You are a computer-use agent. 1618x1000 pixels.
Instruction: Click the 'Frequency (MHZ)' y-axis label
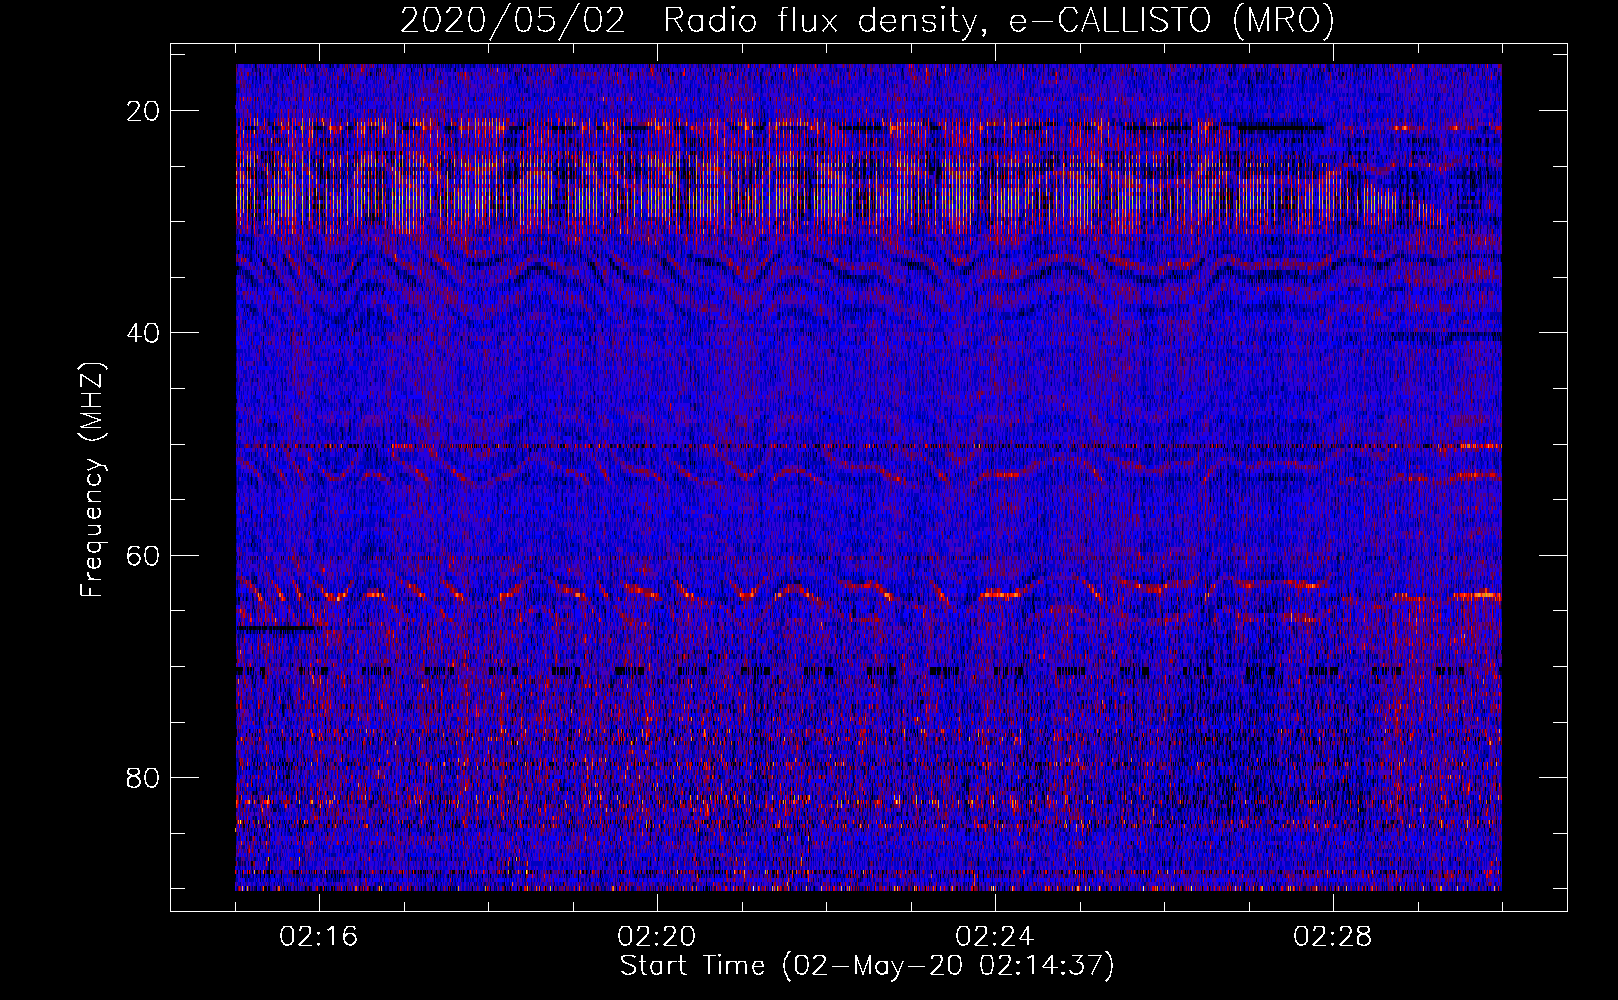click(x=92, y=480)
